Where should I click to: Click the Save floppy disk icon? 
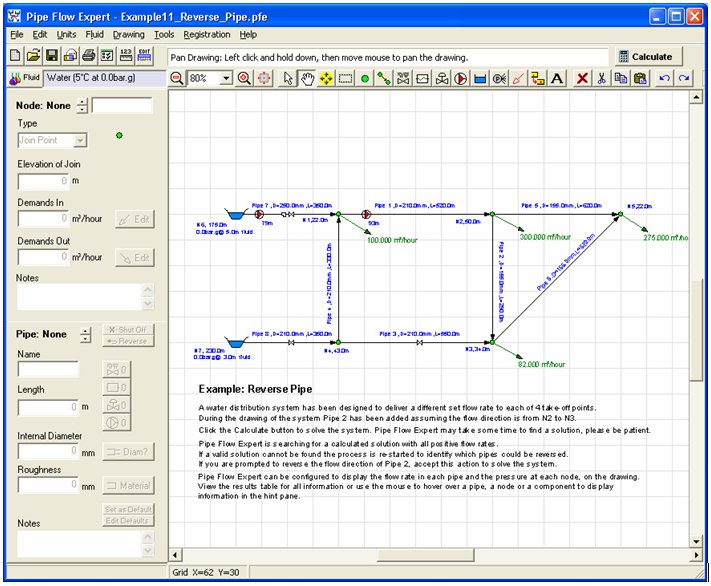click(52, 56)
